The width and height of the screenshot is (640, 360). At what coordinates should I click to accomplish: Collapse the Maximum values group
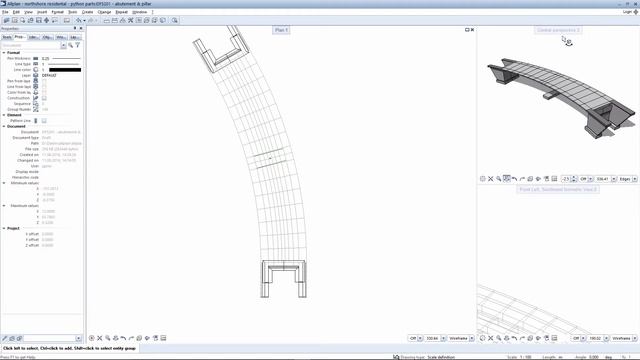4,206
